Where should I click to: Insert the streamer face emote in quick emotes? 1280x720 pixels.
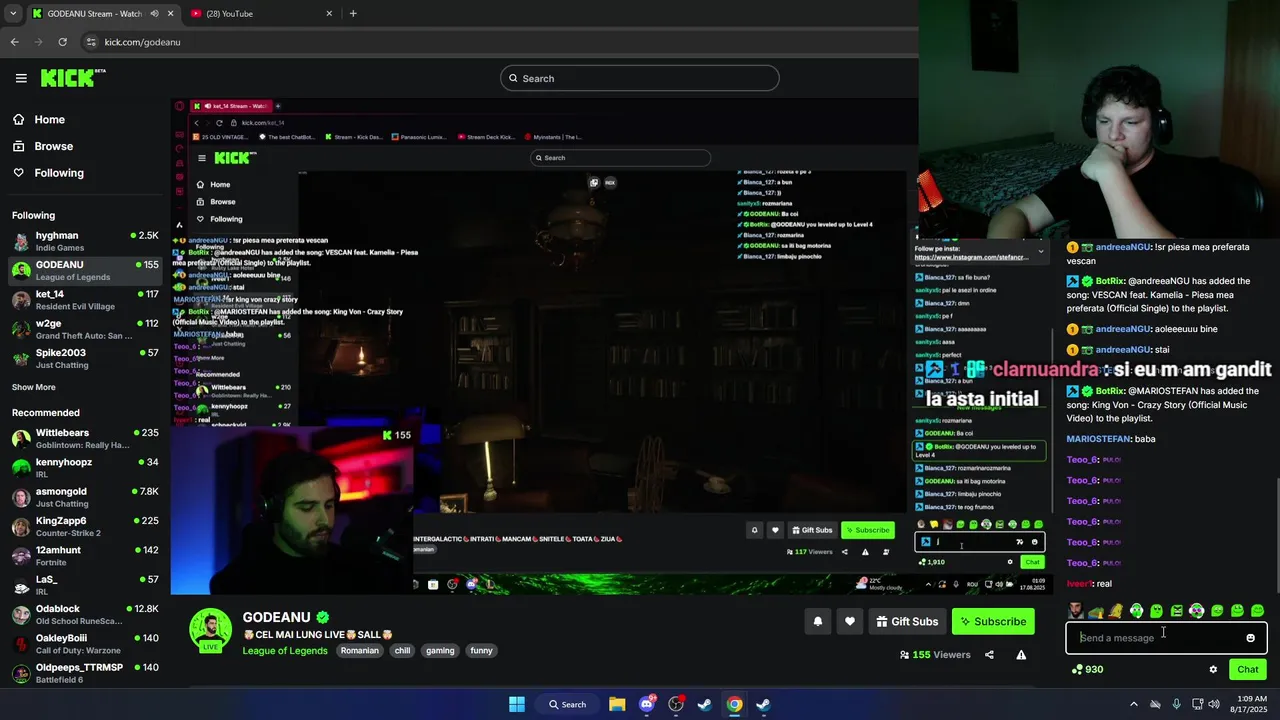click(1075, 610)
